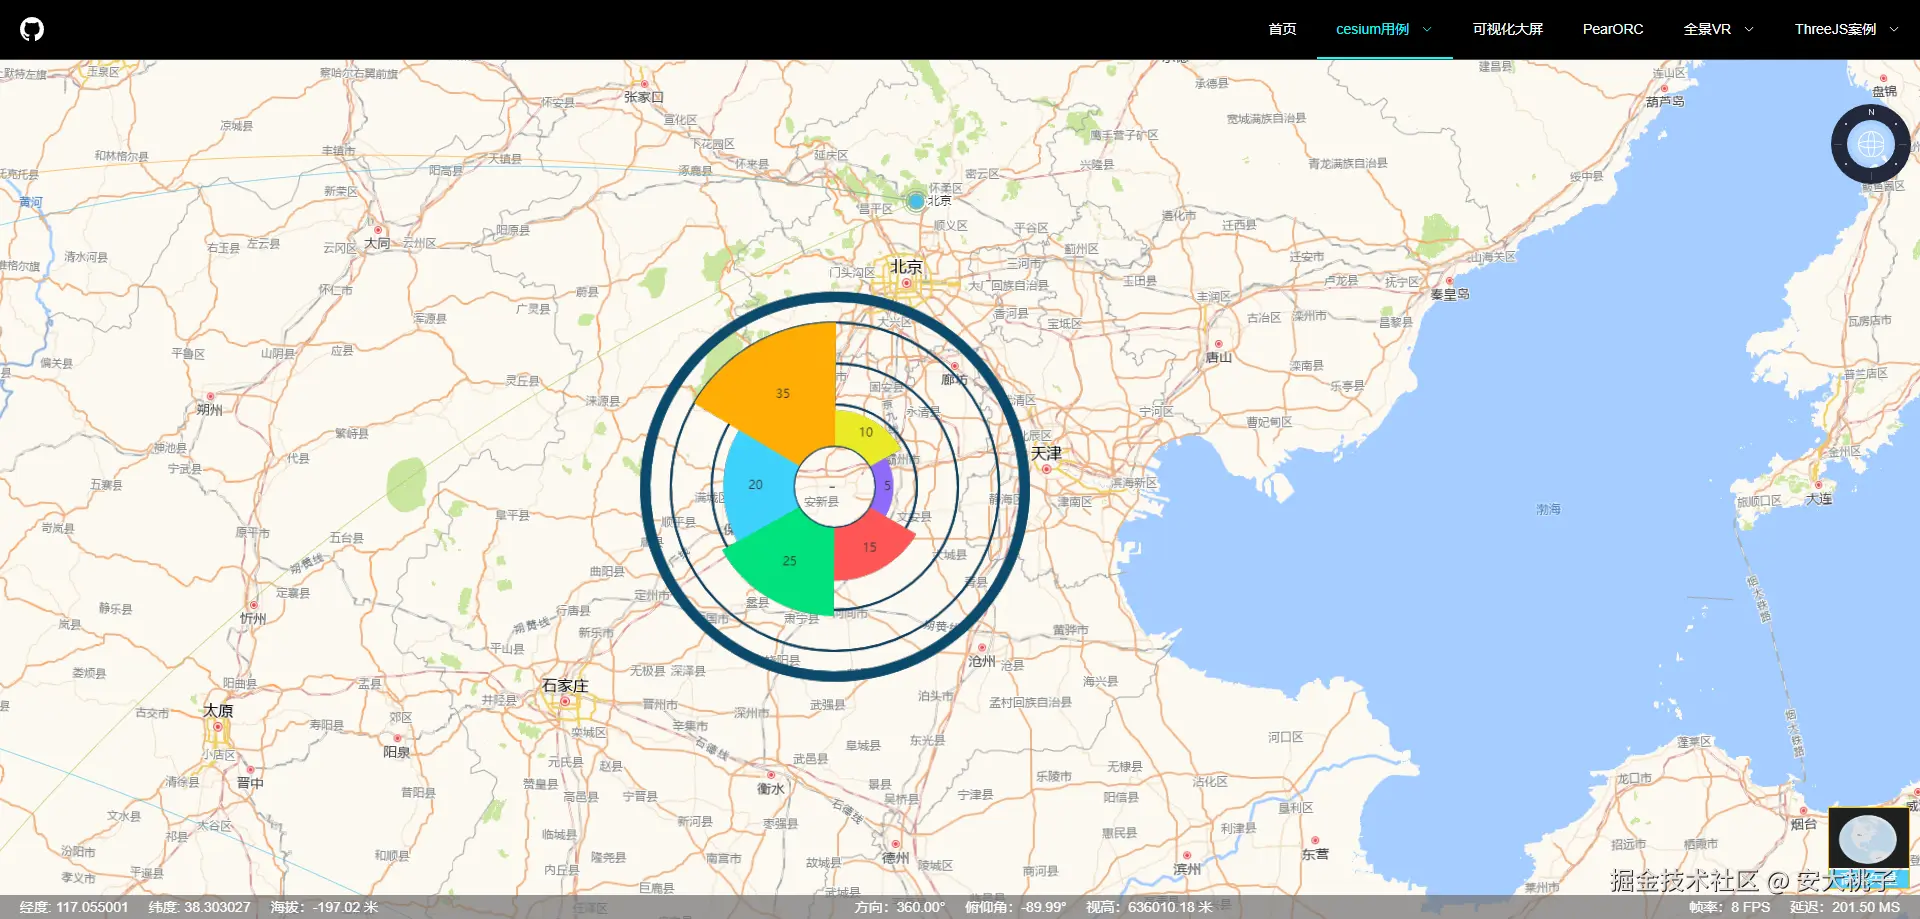Viewport: 1920px width, 919px height.
Task: Expand the chevron next to ThreeJS案例
Action: coord(1893,29)
